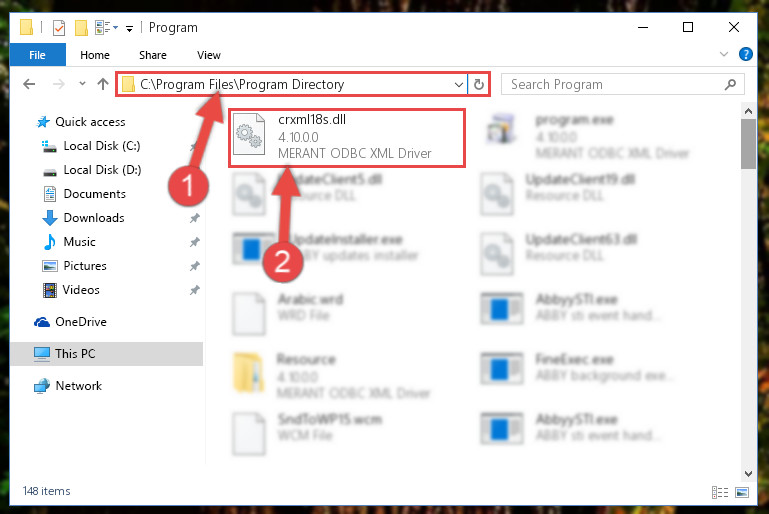The image size is (769, 514).
Task: Switch to the View ribbon tab
Action: (x=209, y=55)
